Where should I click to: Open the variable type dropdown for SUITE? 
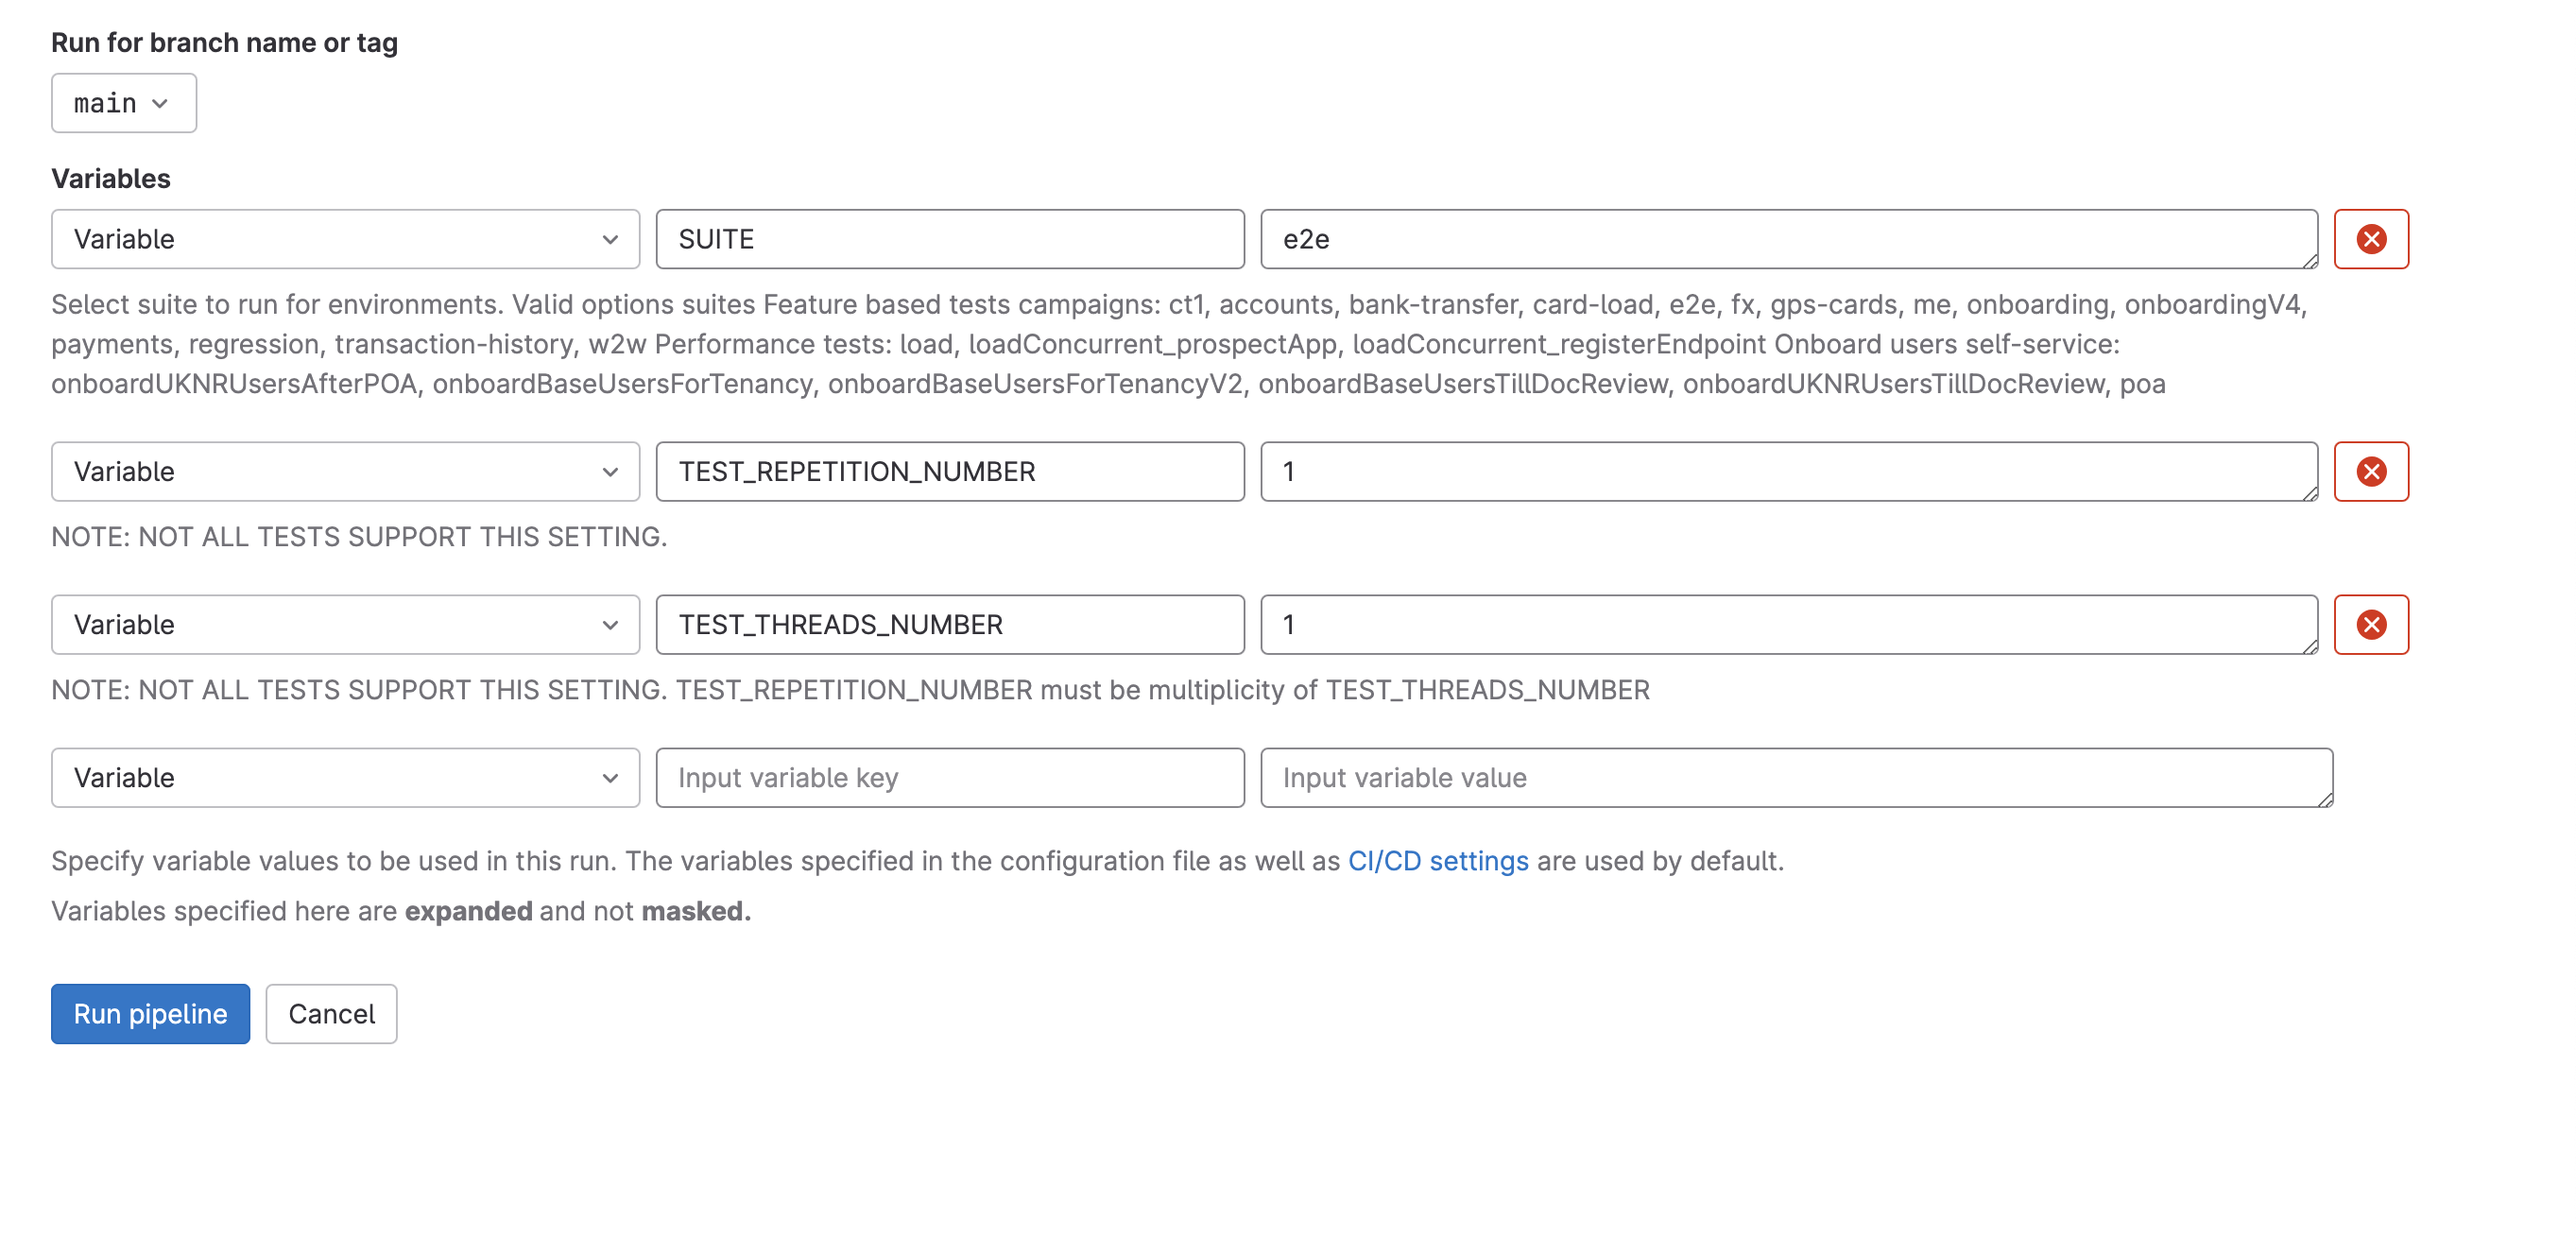345,239
